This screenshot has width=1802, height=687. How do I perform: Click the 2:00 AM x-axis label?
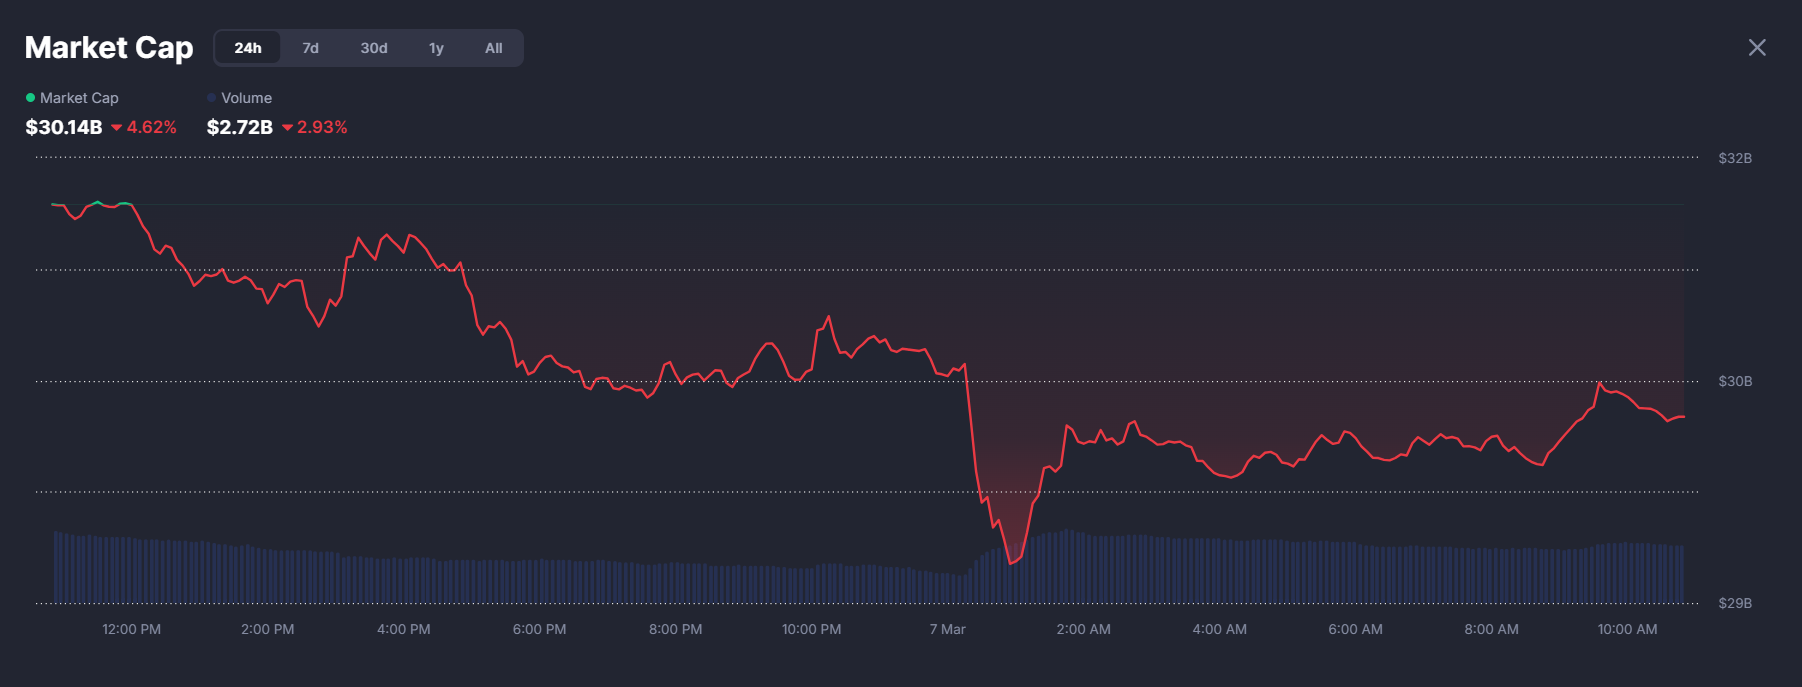(1084, 629)
